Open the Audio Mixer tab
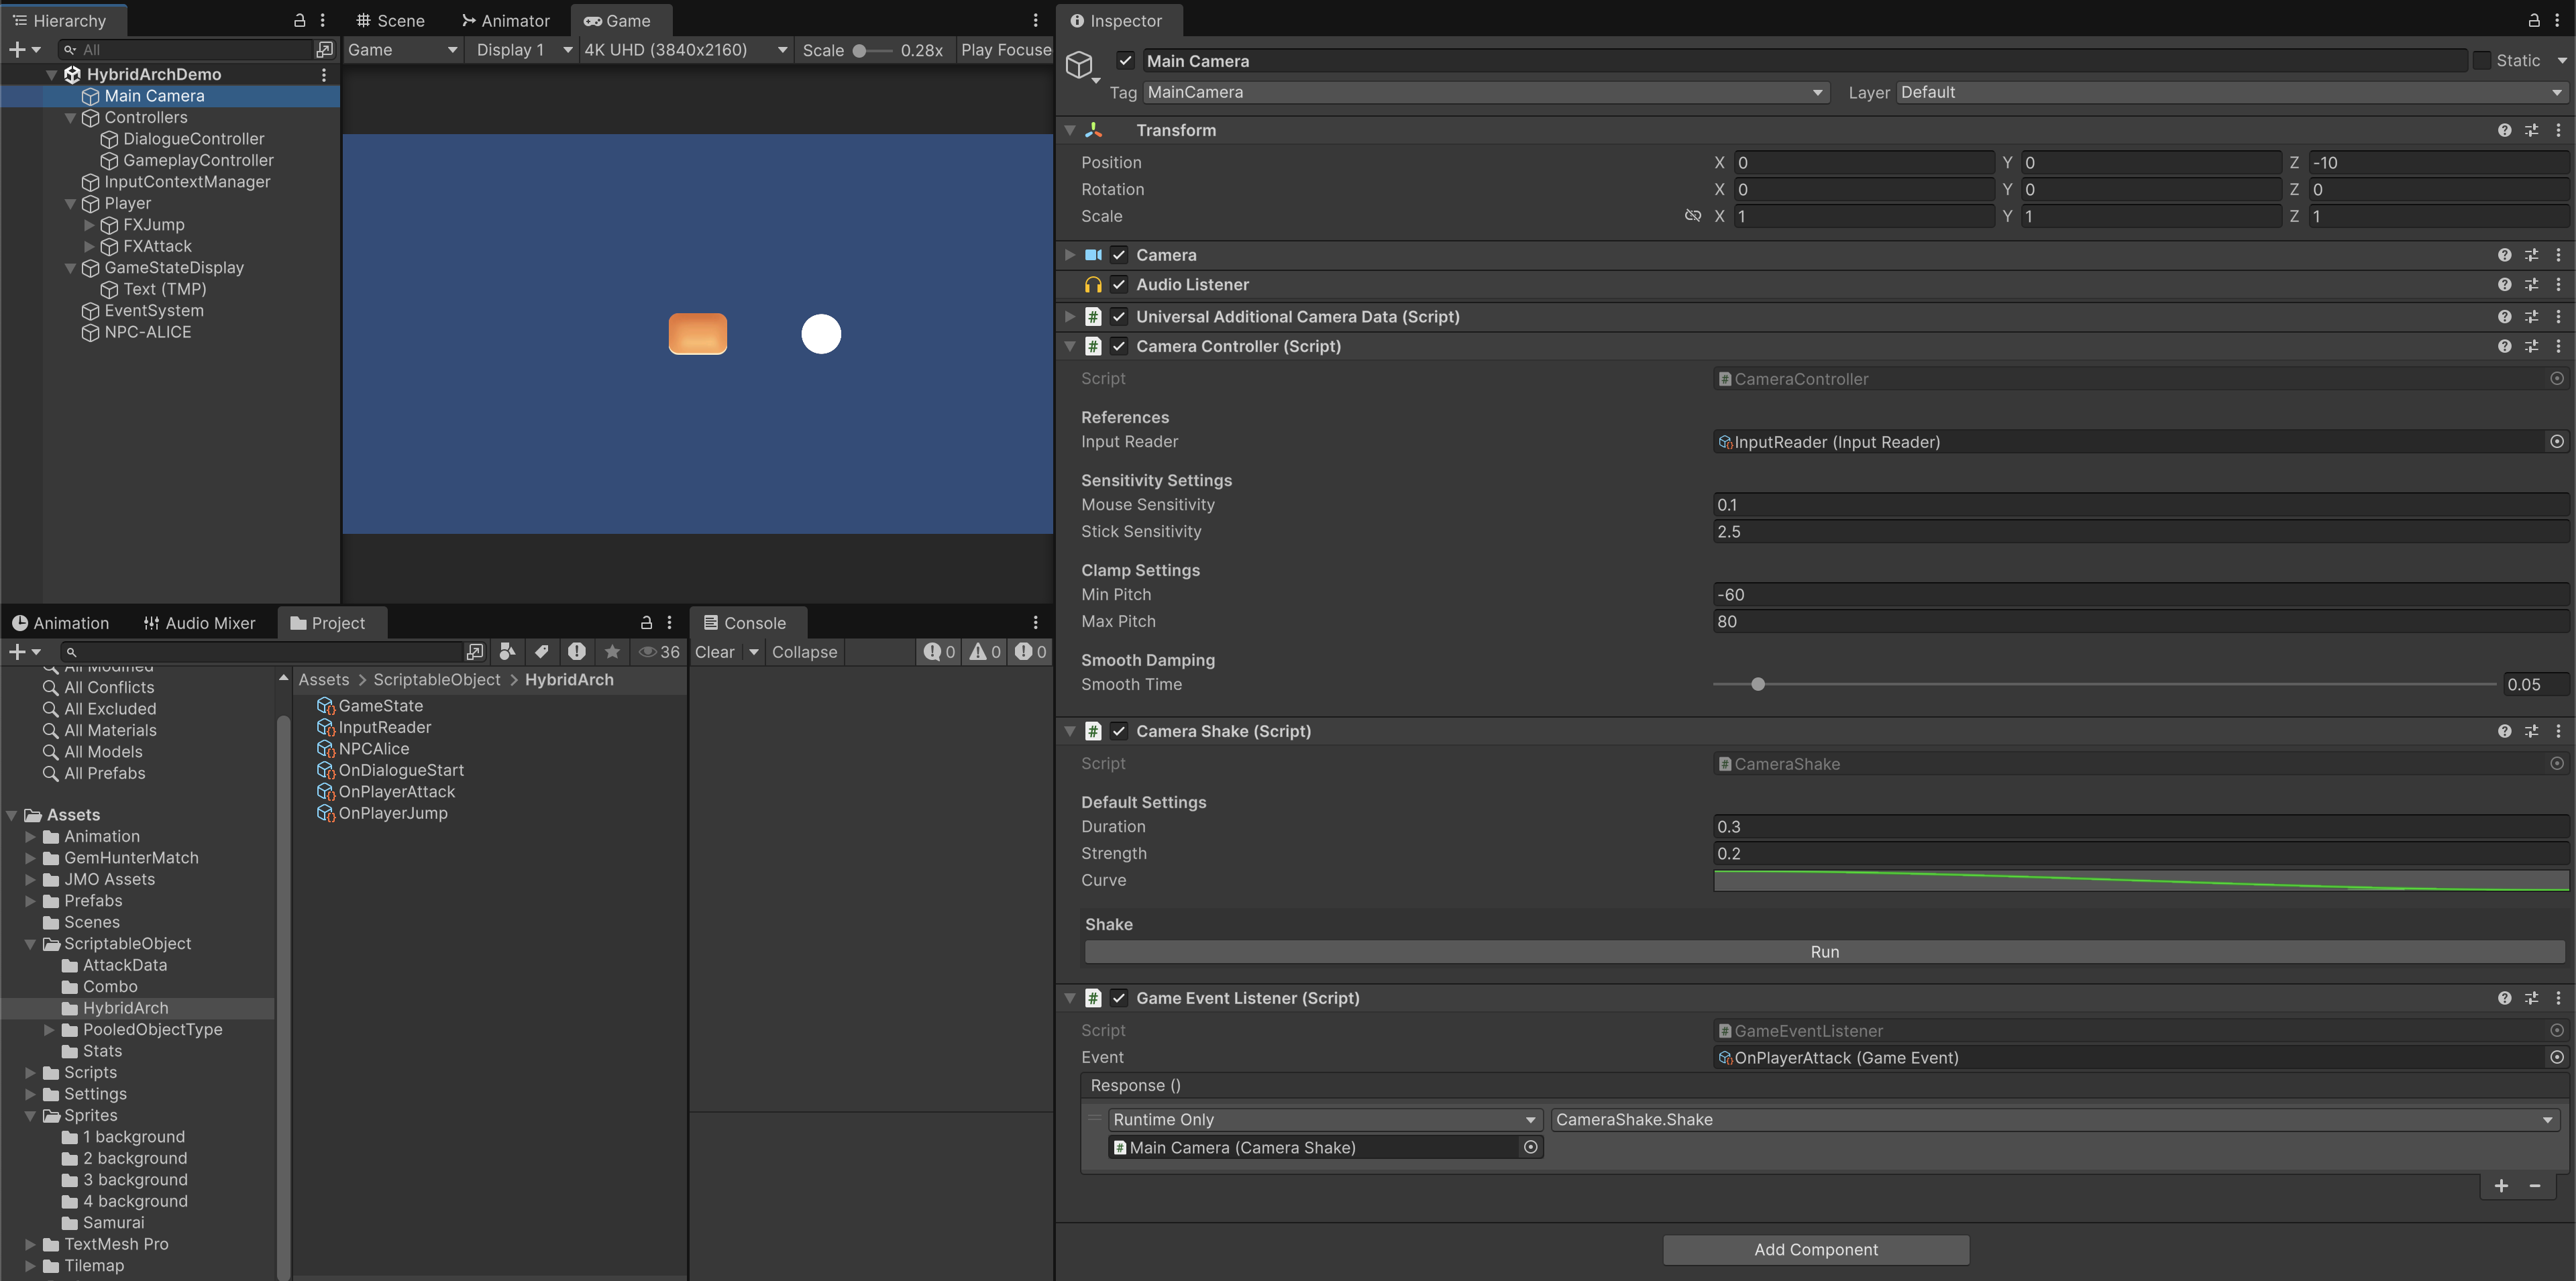The width and height of the screenshot is (2576, 1281). click(199, 623)
